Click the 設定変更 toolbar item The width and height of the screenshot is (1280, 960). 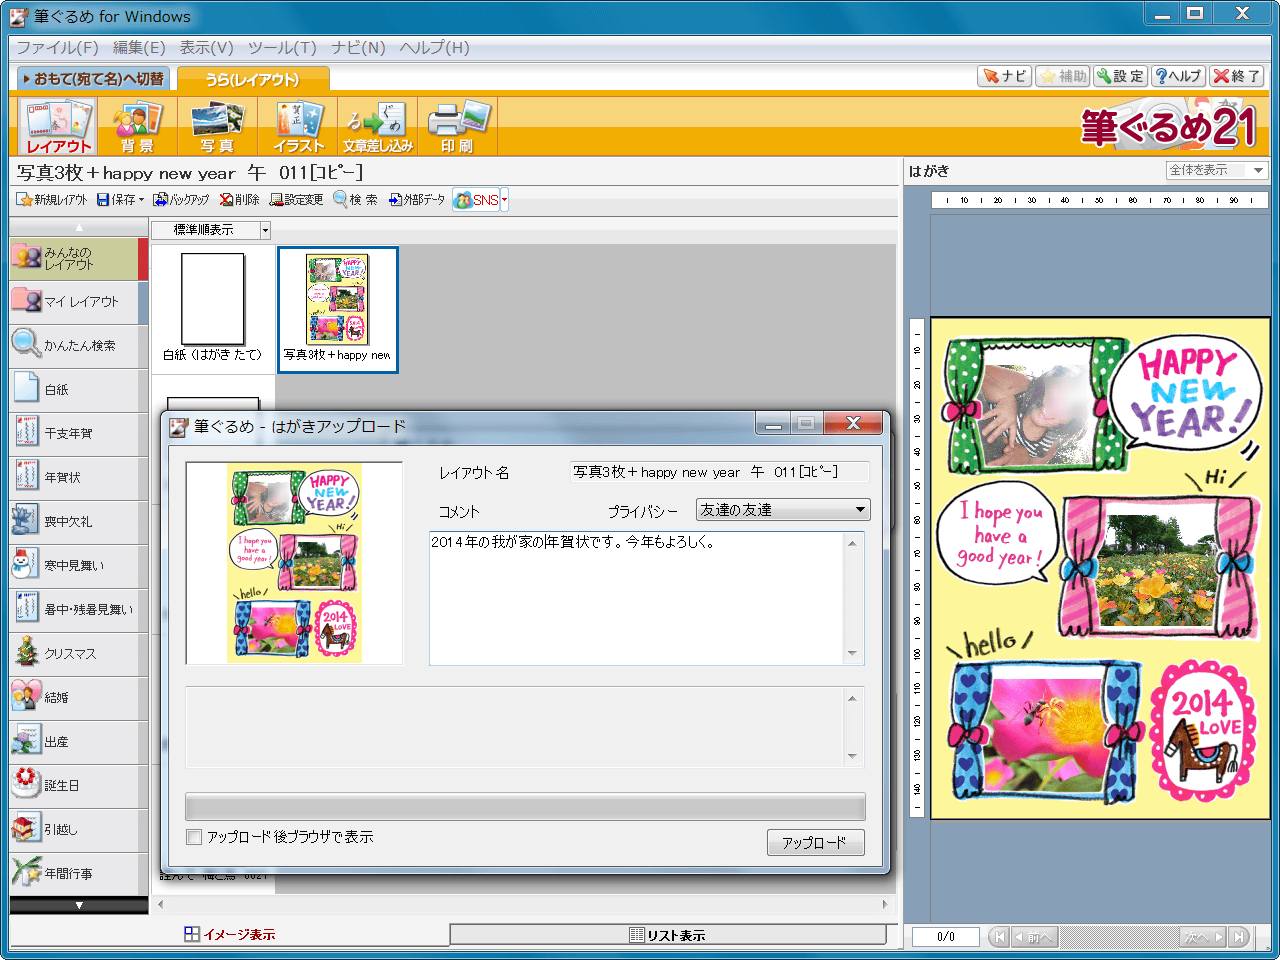click(x=297, y=200)
